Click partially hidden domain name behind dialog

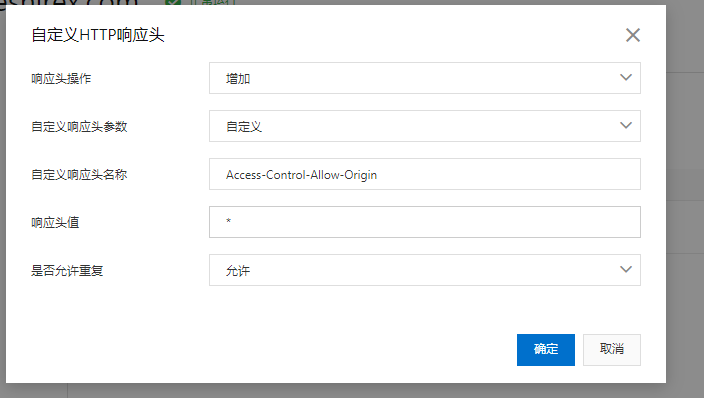(x=70, y=2)
